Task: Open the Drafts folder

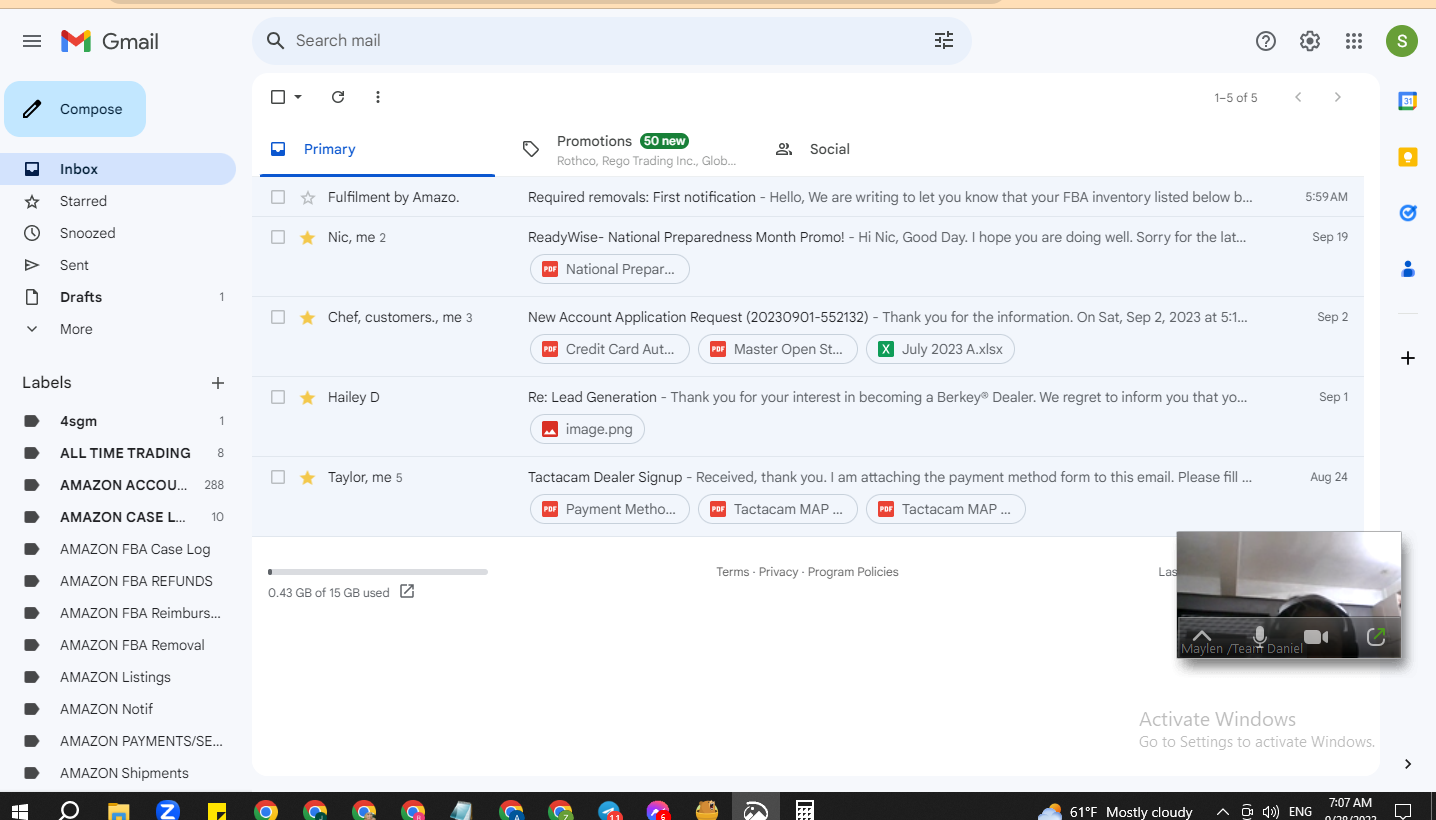Action: [116, 297]
